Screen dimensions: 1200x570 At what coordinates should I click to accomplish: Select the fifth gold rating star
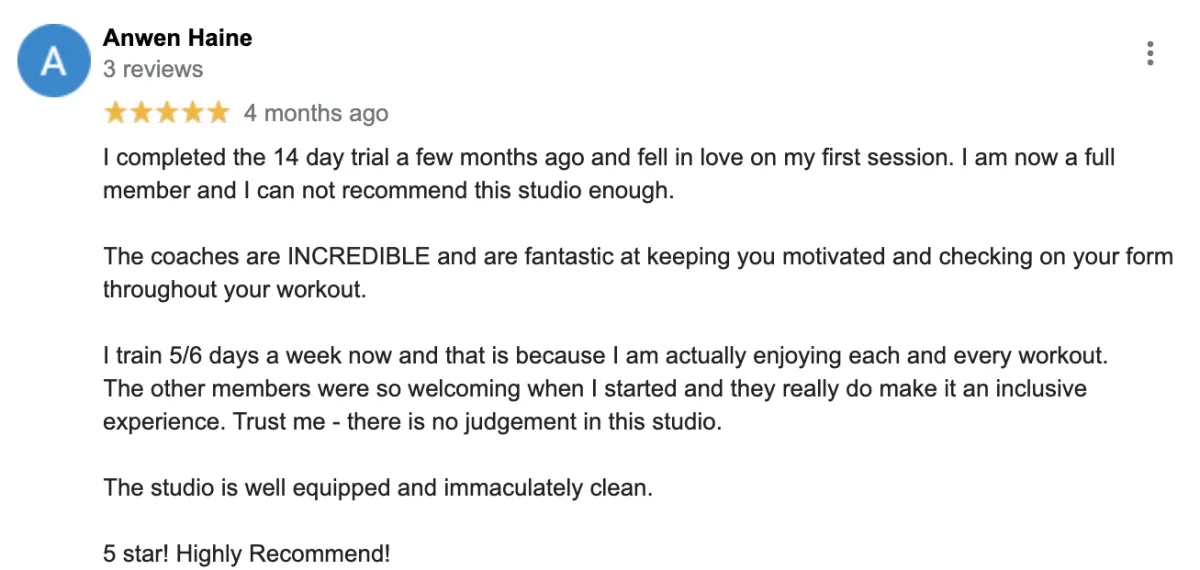(217, 113)
